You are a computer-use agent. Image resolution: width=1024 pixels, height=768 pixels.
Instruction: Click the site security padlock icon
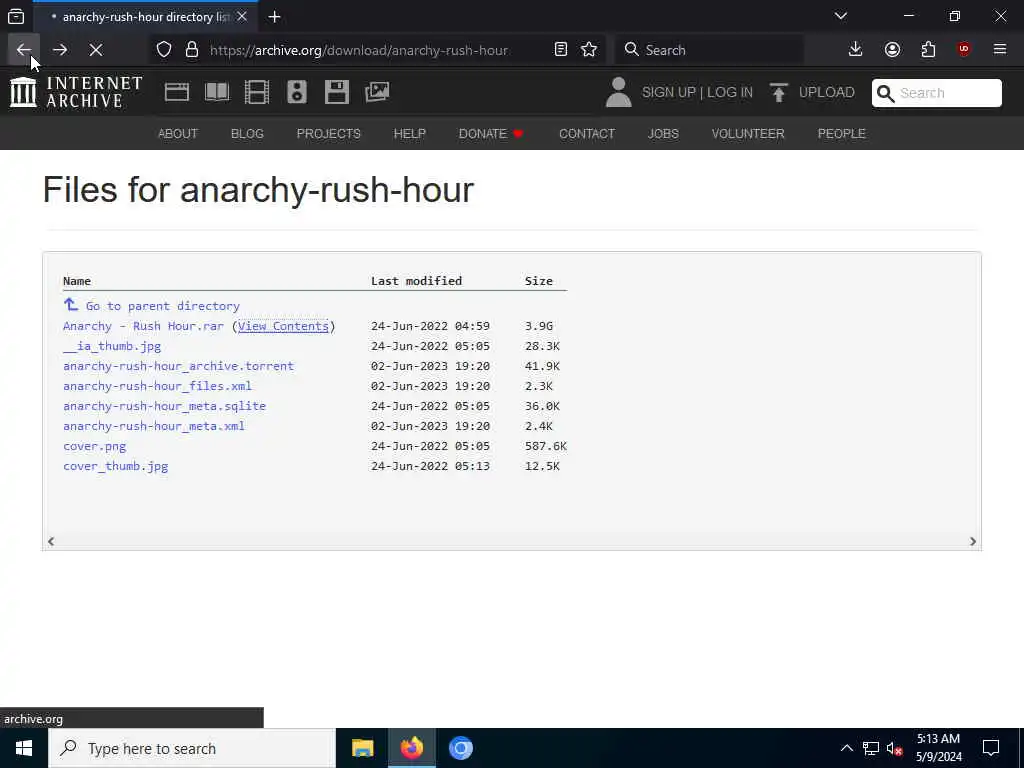tap(192, 50)
